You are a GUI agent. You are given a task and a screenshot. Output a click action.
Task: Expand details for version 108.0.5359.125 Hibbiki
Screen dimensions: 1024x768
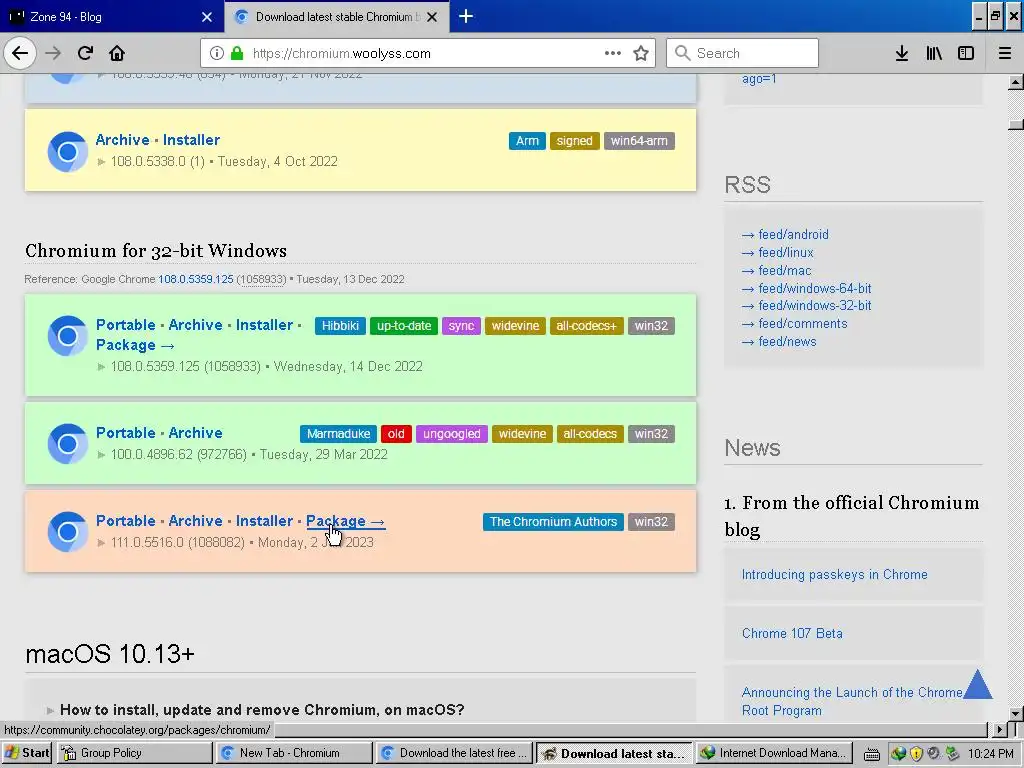pos(101,366)
